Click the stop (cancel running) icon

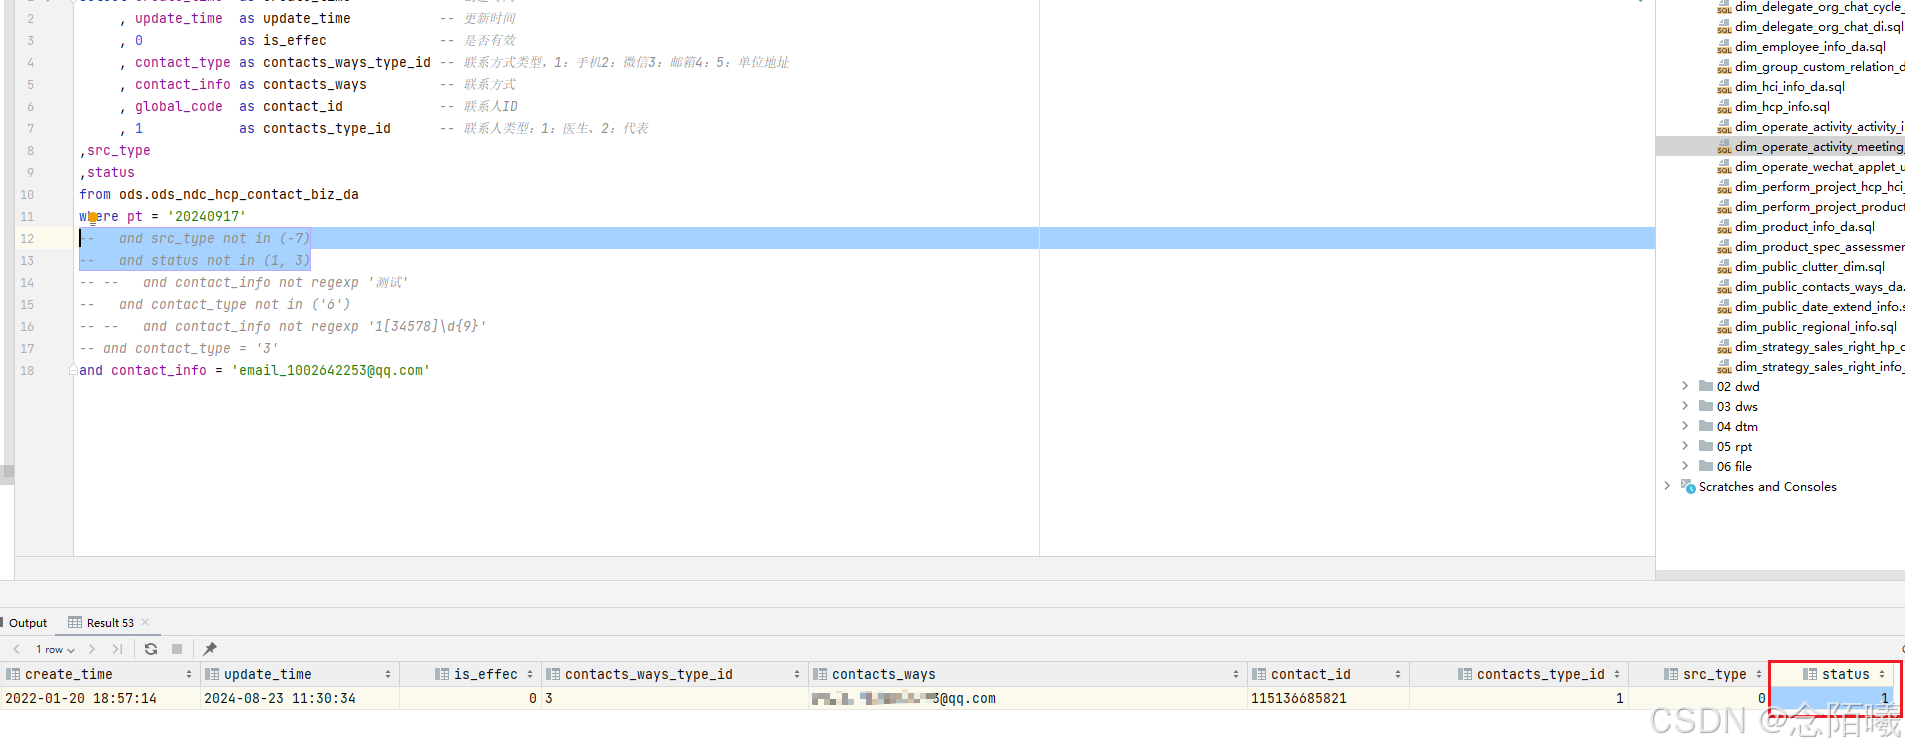point(177,649)
